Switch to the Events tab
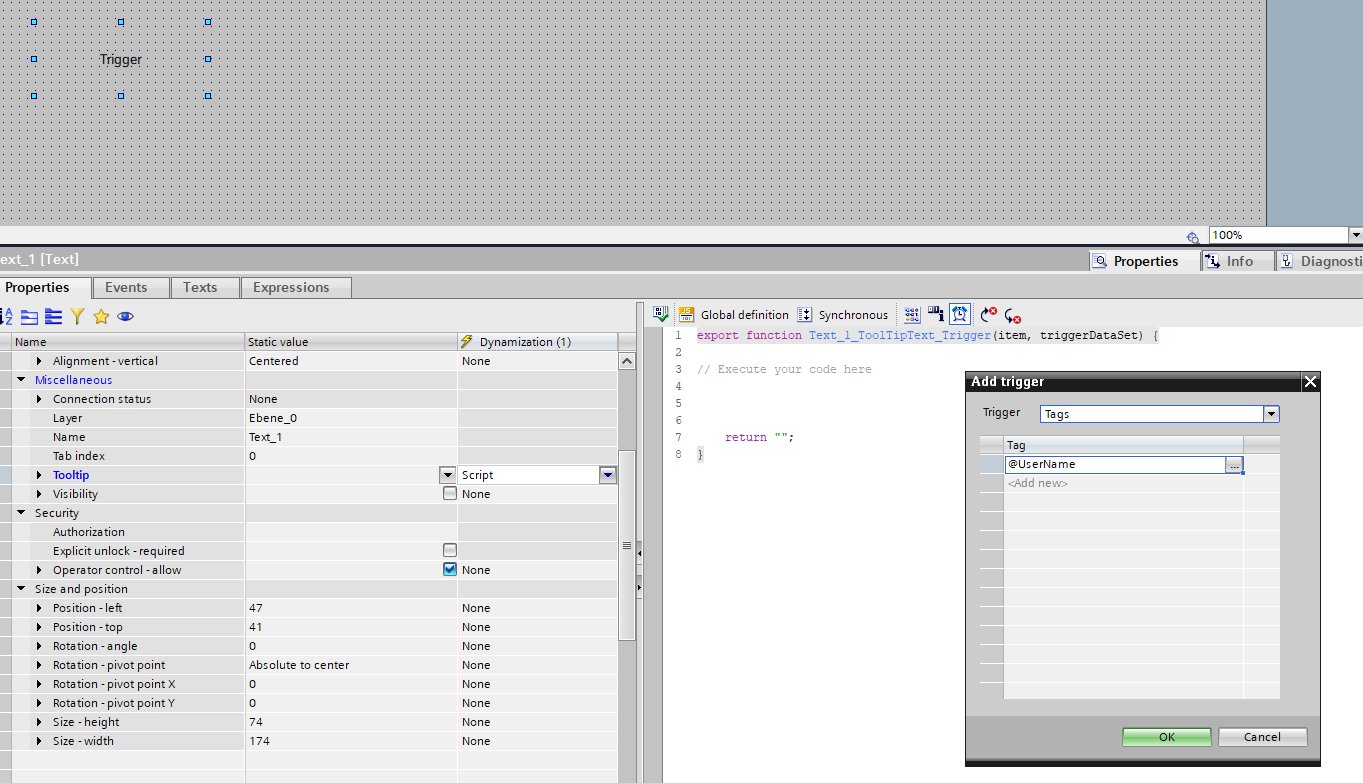Screen dimensions: 1363x783 pos(126,288)
